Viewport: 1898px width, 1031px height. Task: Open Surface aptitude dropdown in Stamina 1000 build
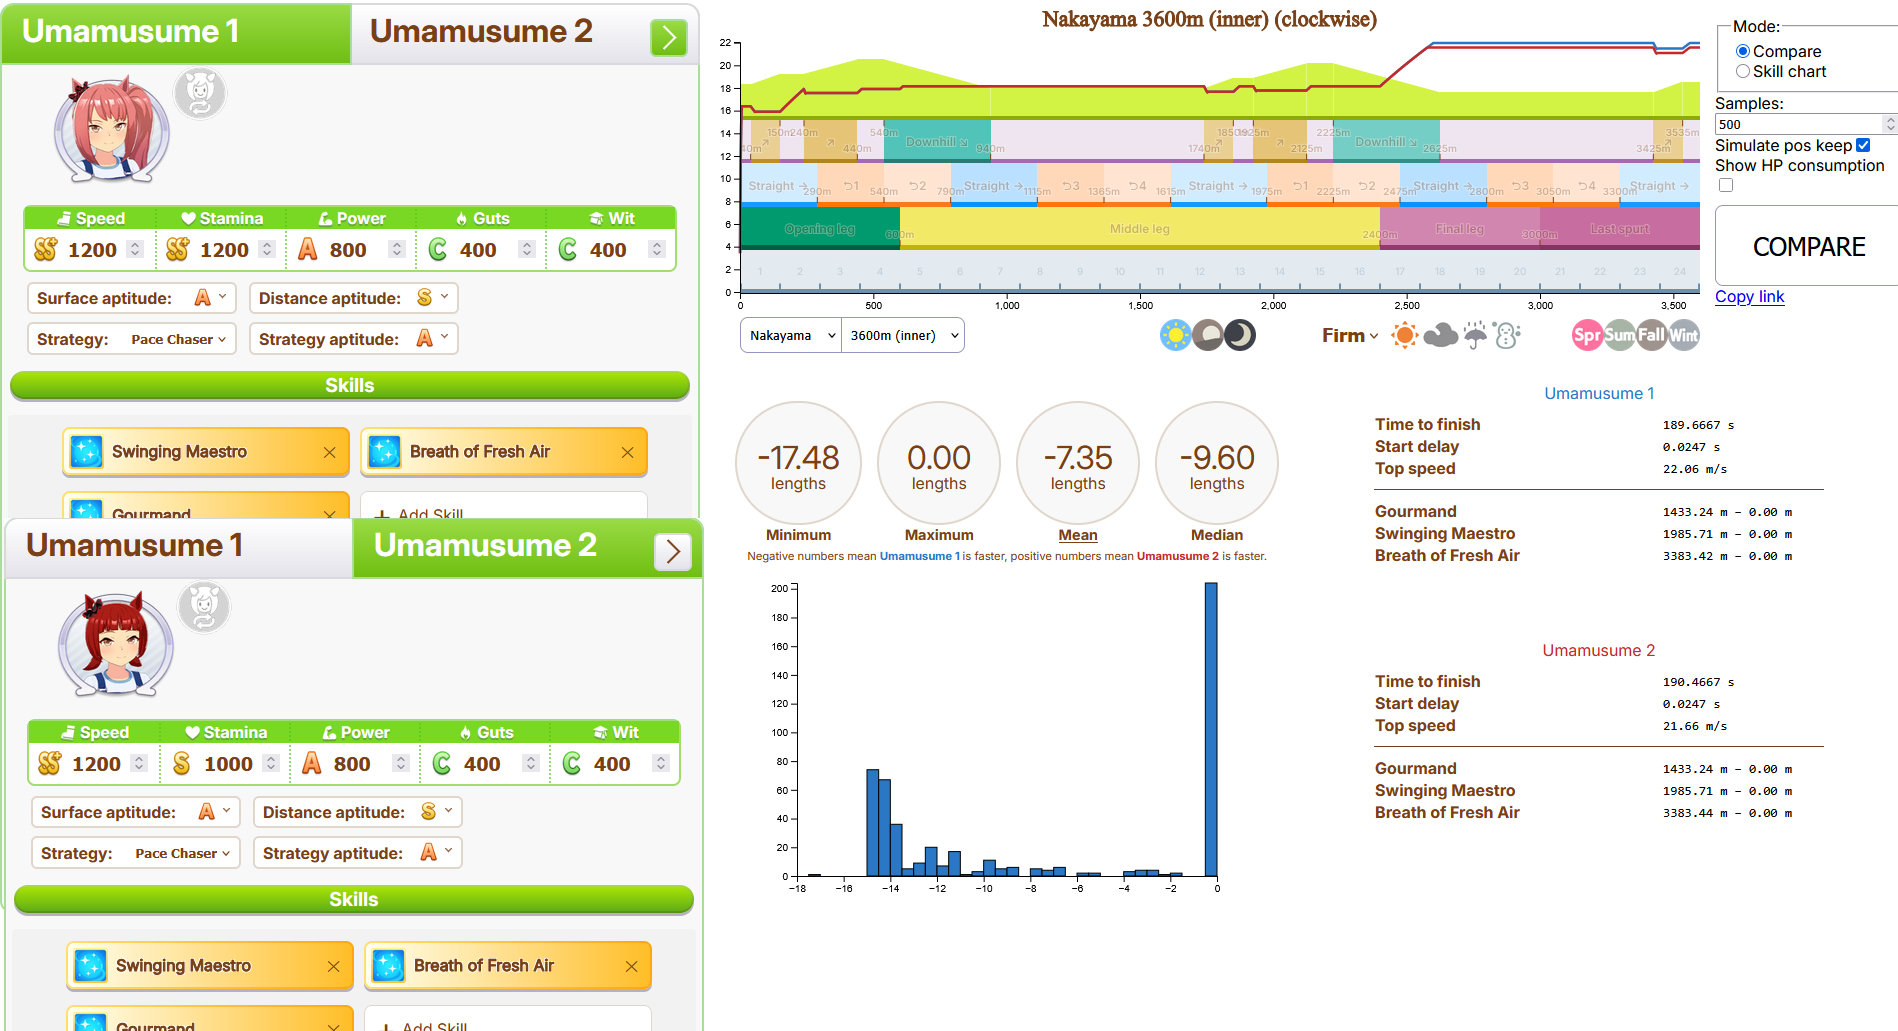[136, 812]
